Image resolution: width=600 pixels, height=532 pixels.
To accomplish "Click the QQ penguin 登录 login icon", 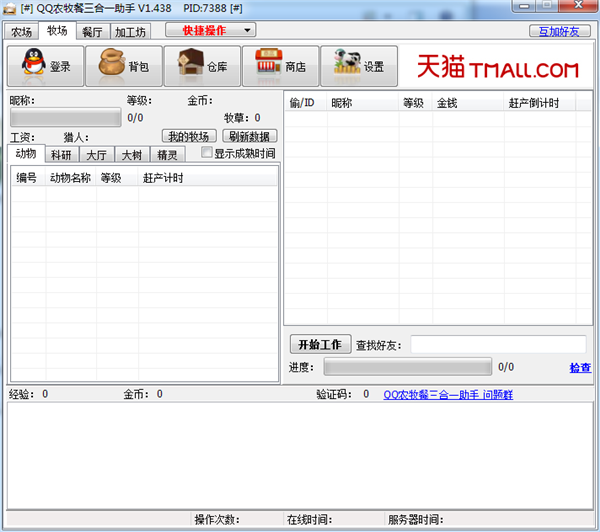I will [x=33, y=66].
